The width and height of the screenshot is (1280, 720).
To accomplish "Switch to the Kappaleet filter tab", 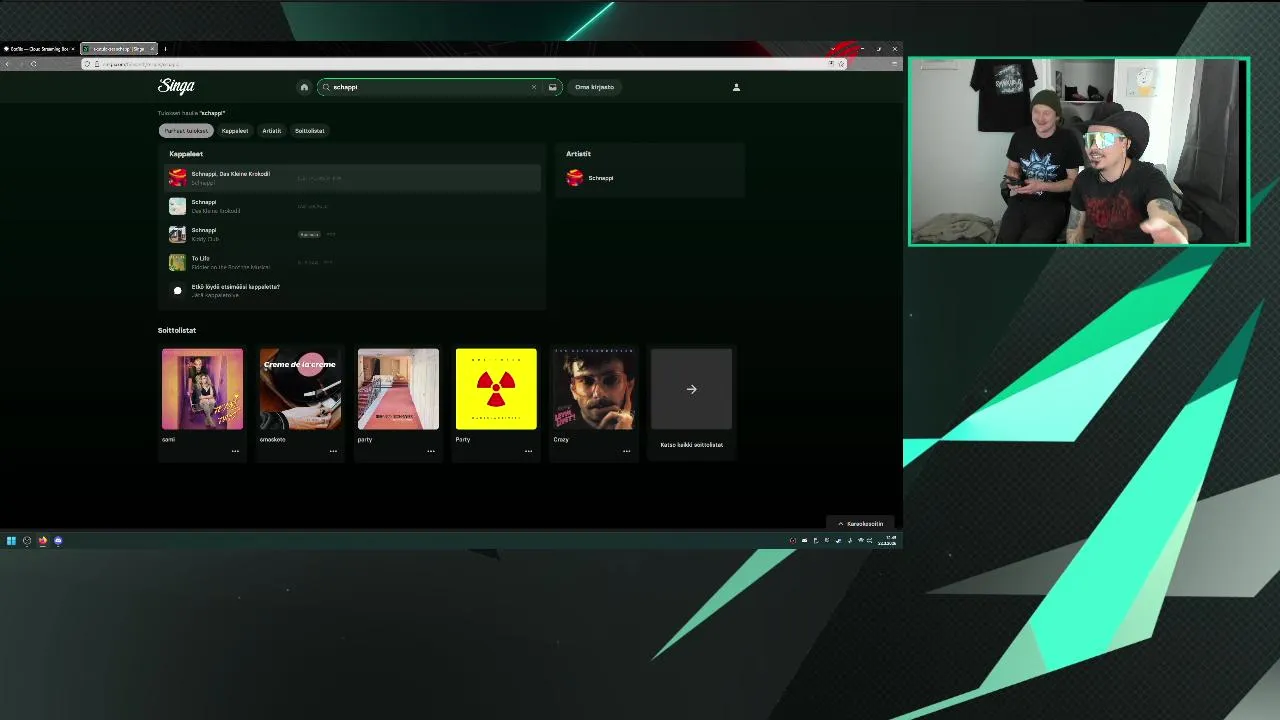I will click(235, 131).
